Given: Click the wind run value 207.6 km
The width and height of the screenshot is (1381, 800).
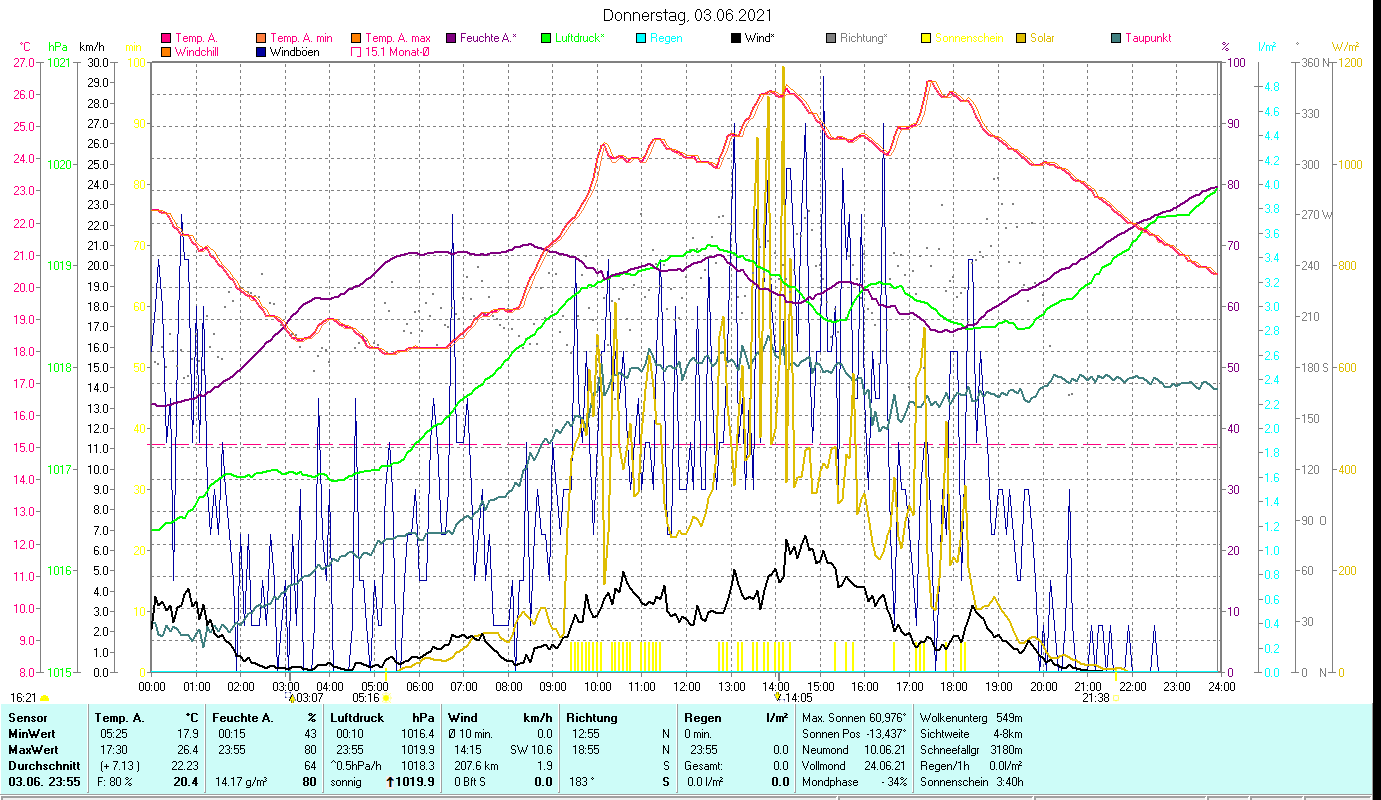Looking at the screenshot, I should [476, 765].
